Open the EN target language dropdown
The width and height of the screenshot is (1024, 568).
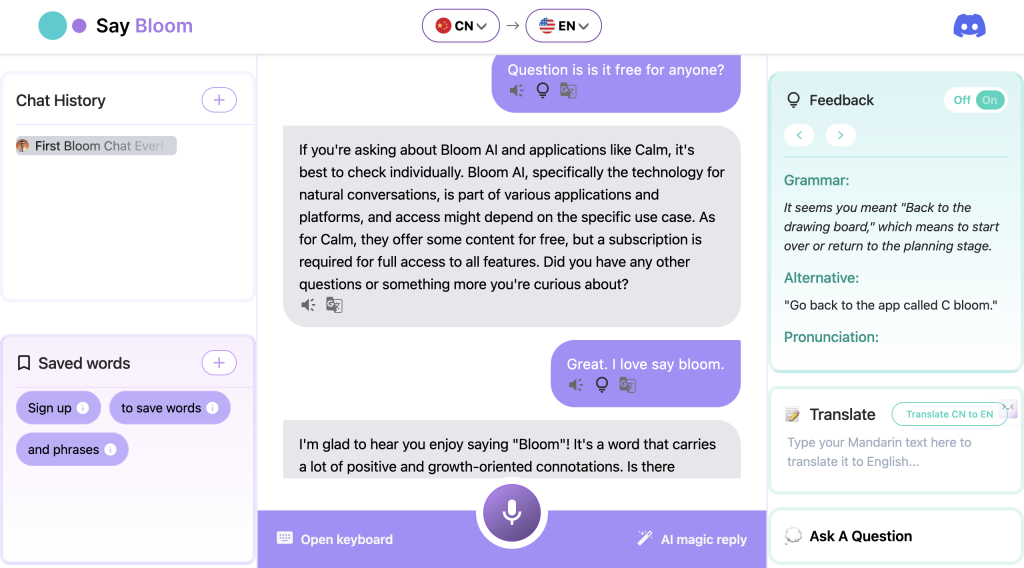pyautogui.click(x=563, y=26)
